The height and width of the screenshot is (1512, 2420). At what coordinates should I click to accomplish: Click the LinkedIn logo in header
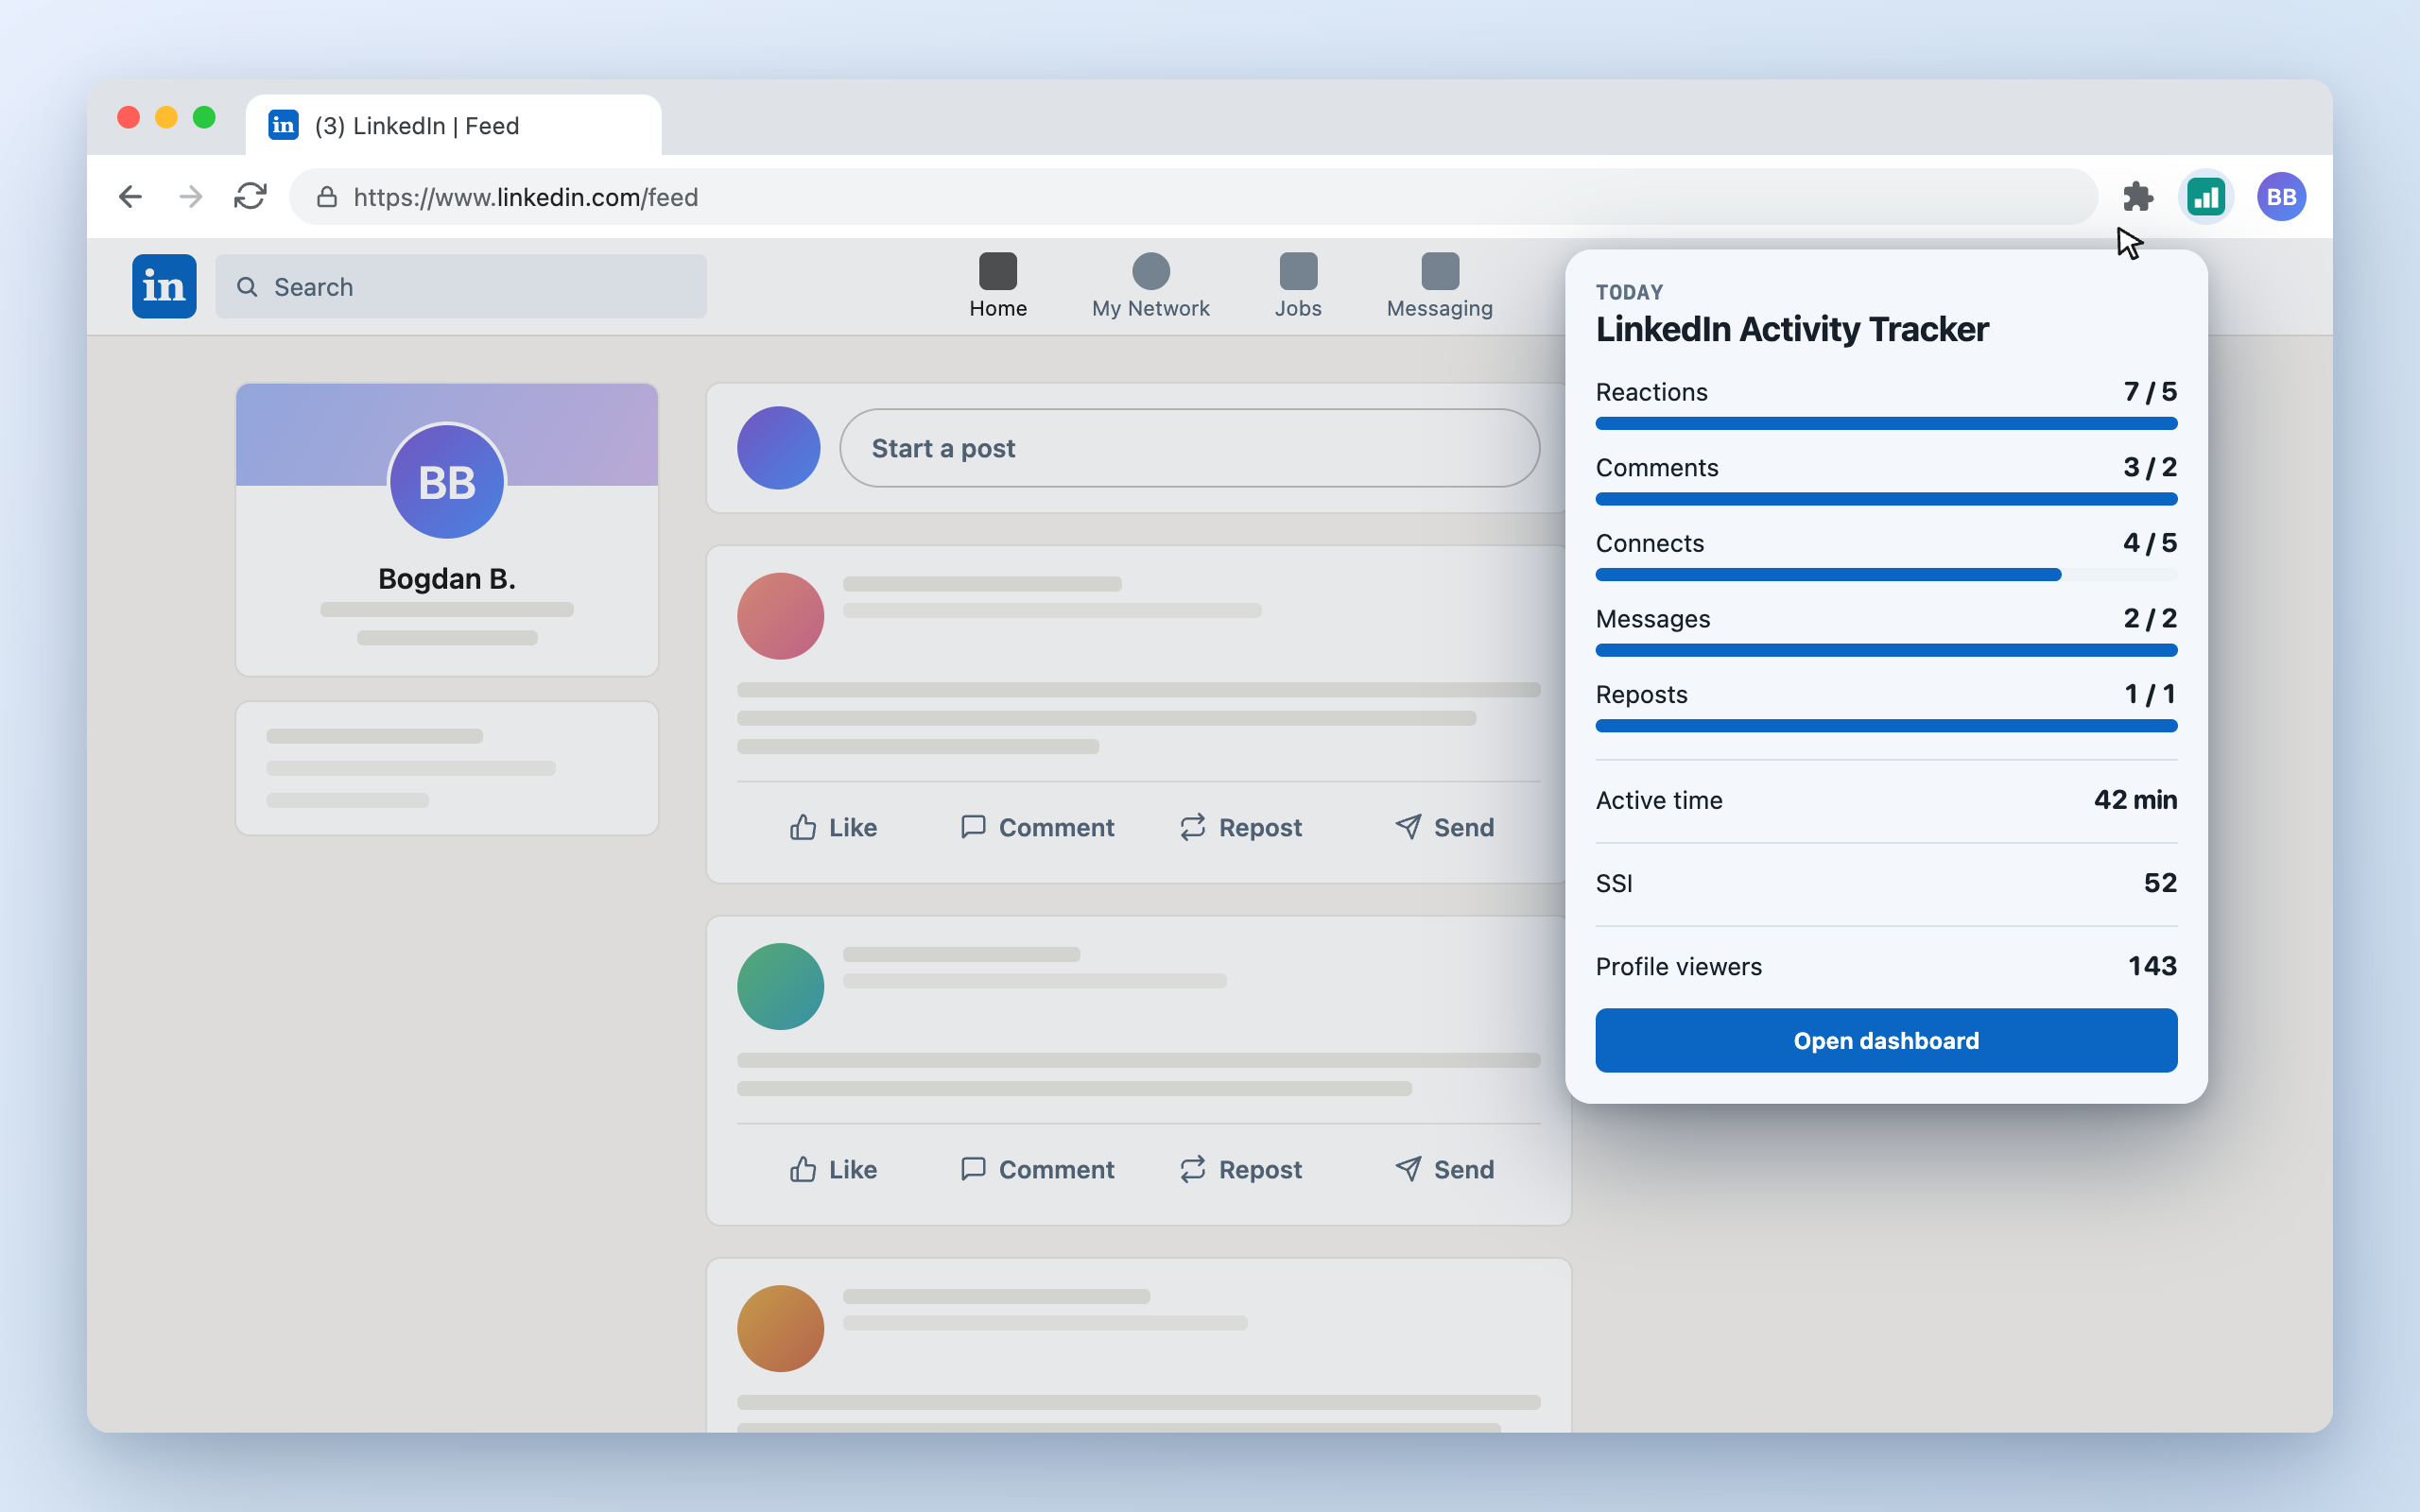(x=164, y=287)
